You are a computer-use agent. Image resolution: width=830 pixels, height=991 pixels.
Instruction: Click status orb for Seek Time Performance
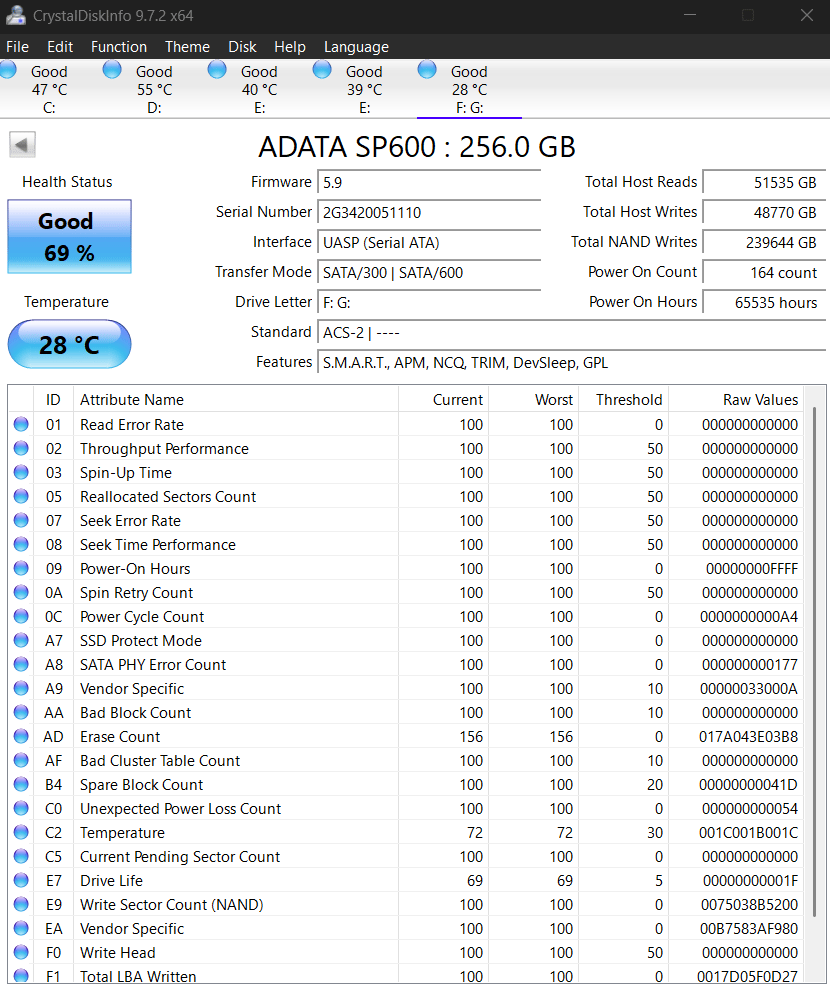coord(21,544)
